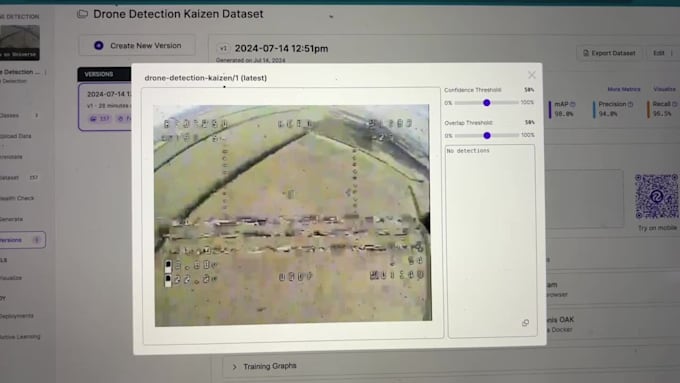The image size is (680, 383).
Task: Open Deployments in the sidebar
Action: point(16,316)
